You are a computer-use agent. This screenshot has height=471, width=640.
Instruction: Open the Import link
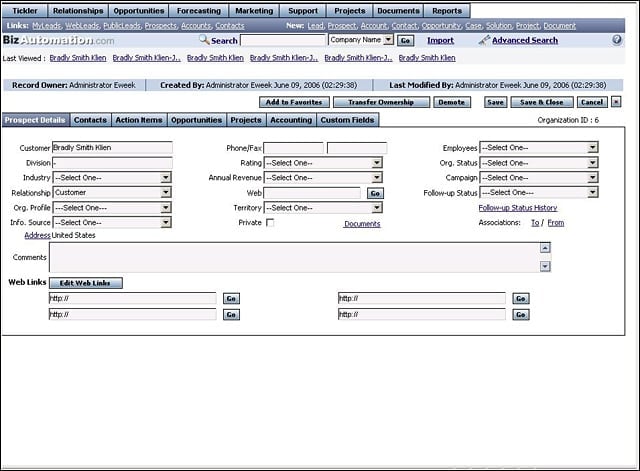pyautogui.click(x=440, y=40)
